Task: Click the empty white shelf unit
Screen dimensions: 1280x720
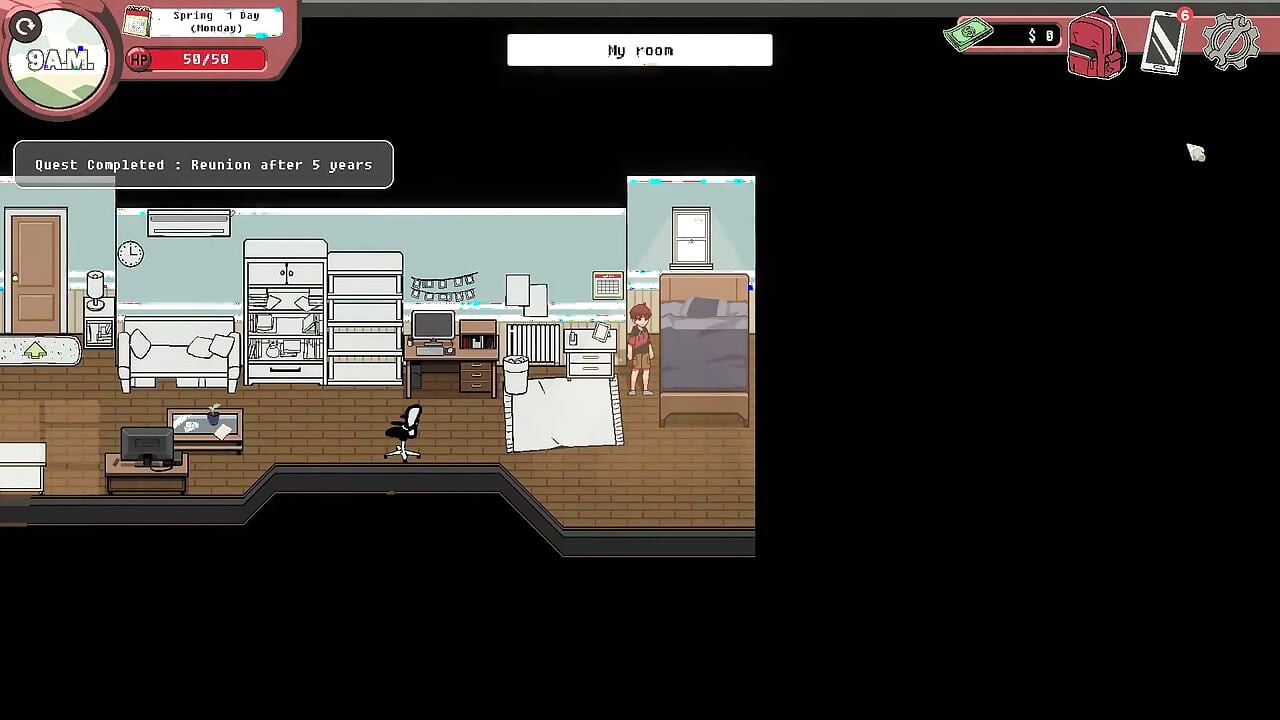Action: coord(365,318)
